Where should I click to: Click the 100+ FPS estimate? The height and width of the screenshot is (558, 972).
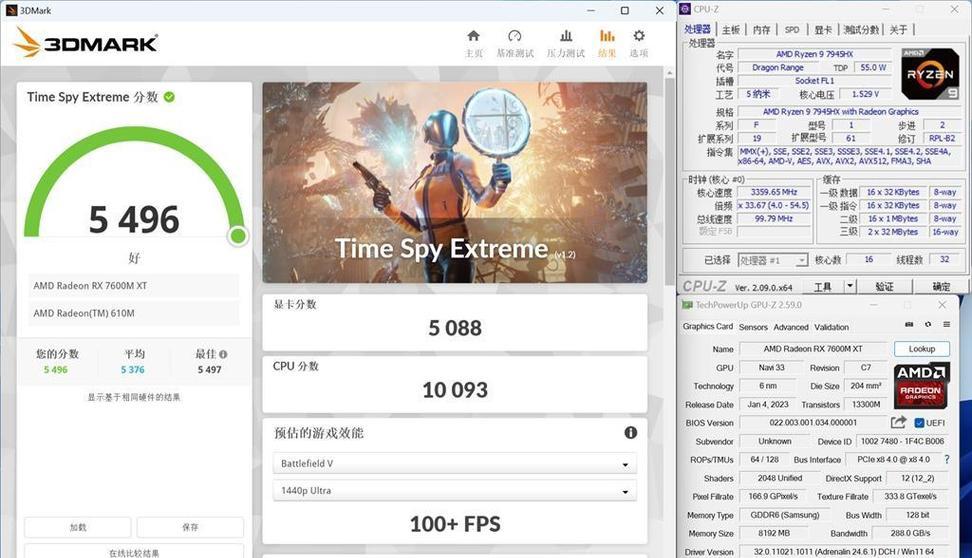(x=455, y=524)
